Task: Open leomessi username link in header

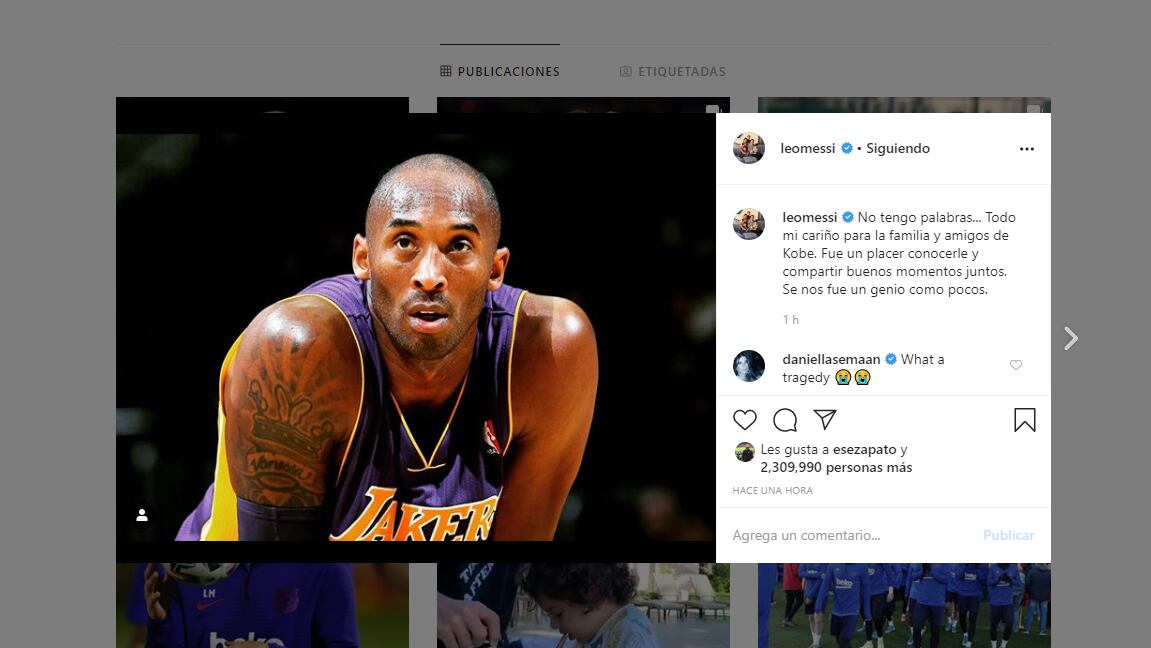Action: [x=808, y=149]
